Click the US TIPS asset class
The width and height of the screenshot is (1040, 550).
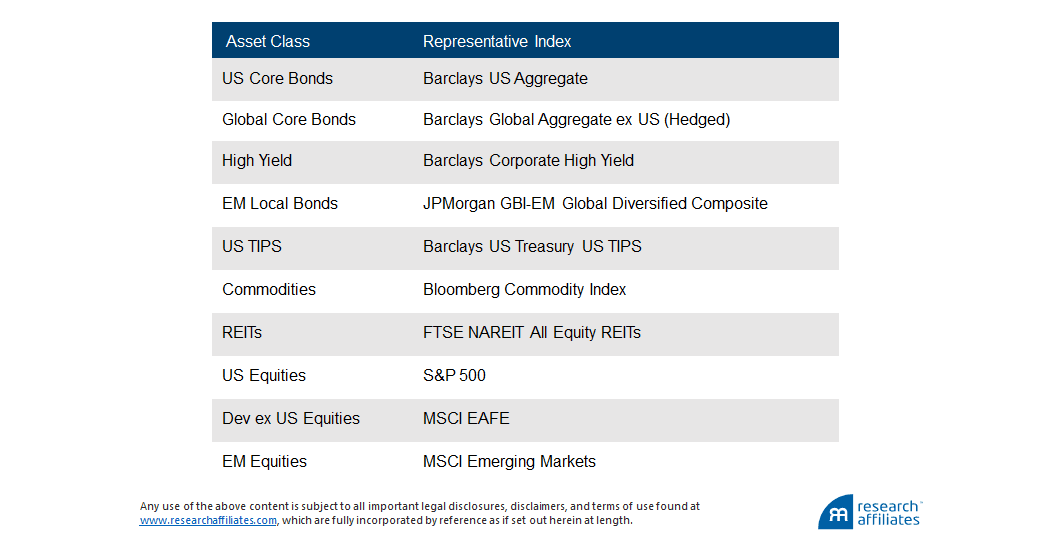254,246
